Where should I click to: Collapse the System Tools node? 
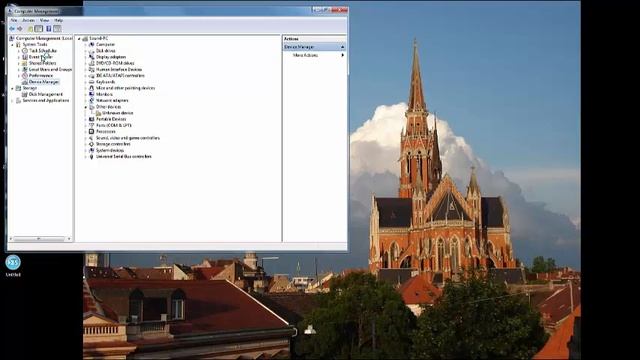click(x=12, y=44)
